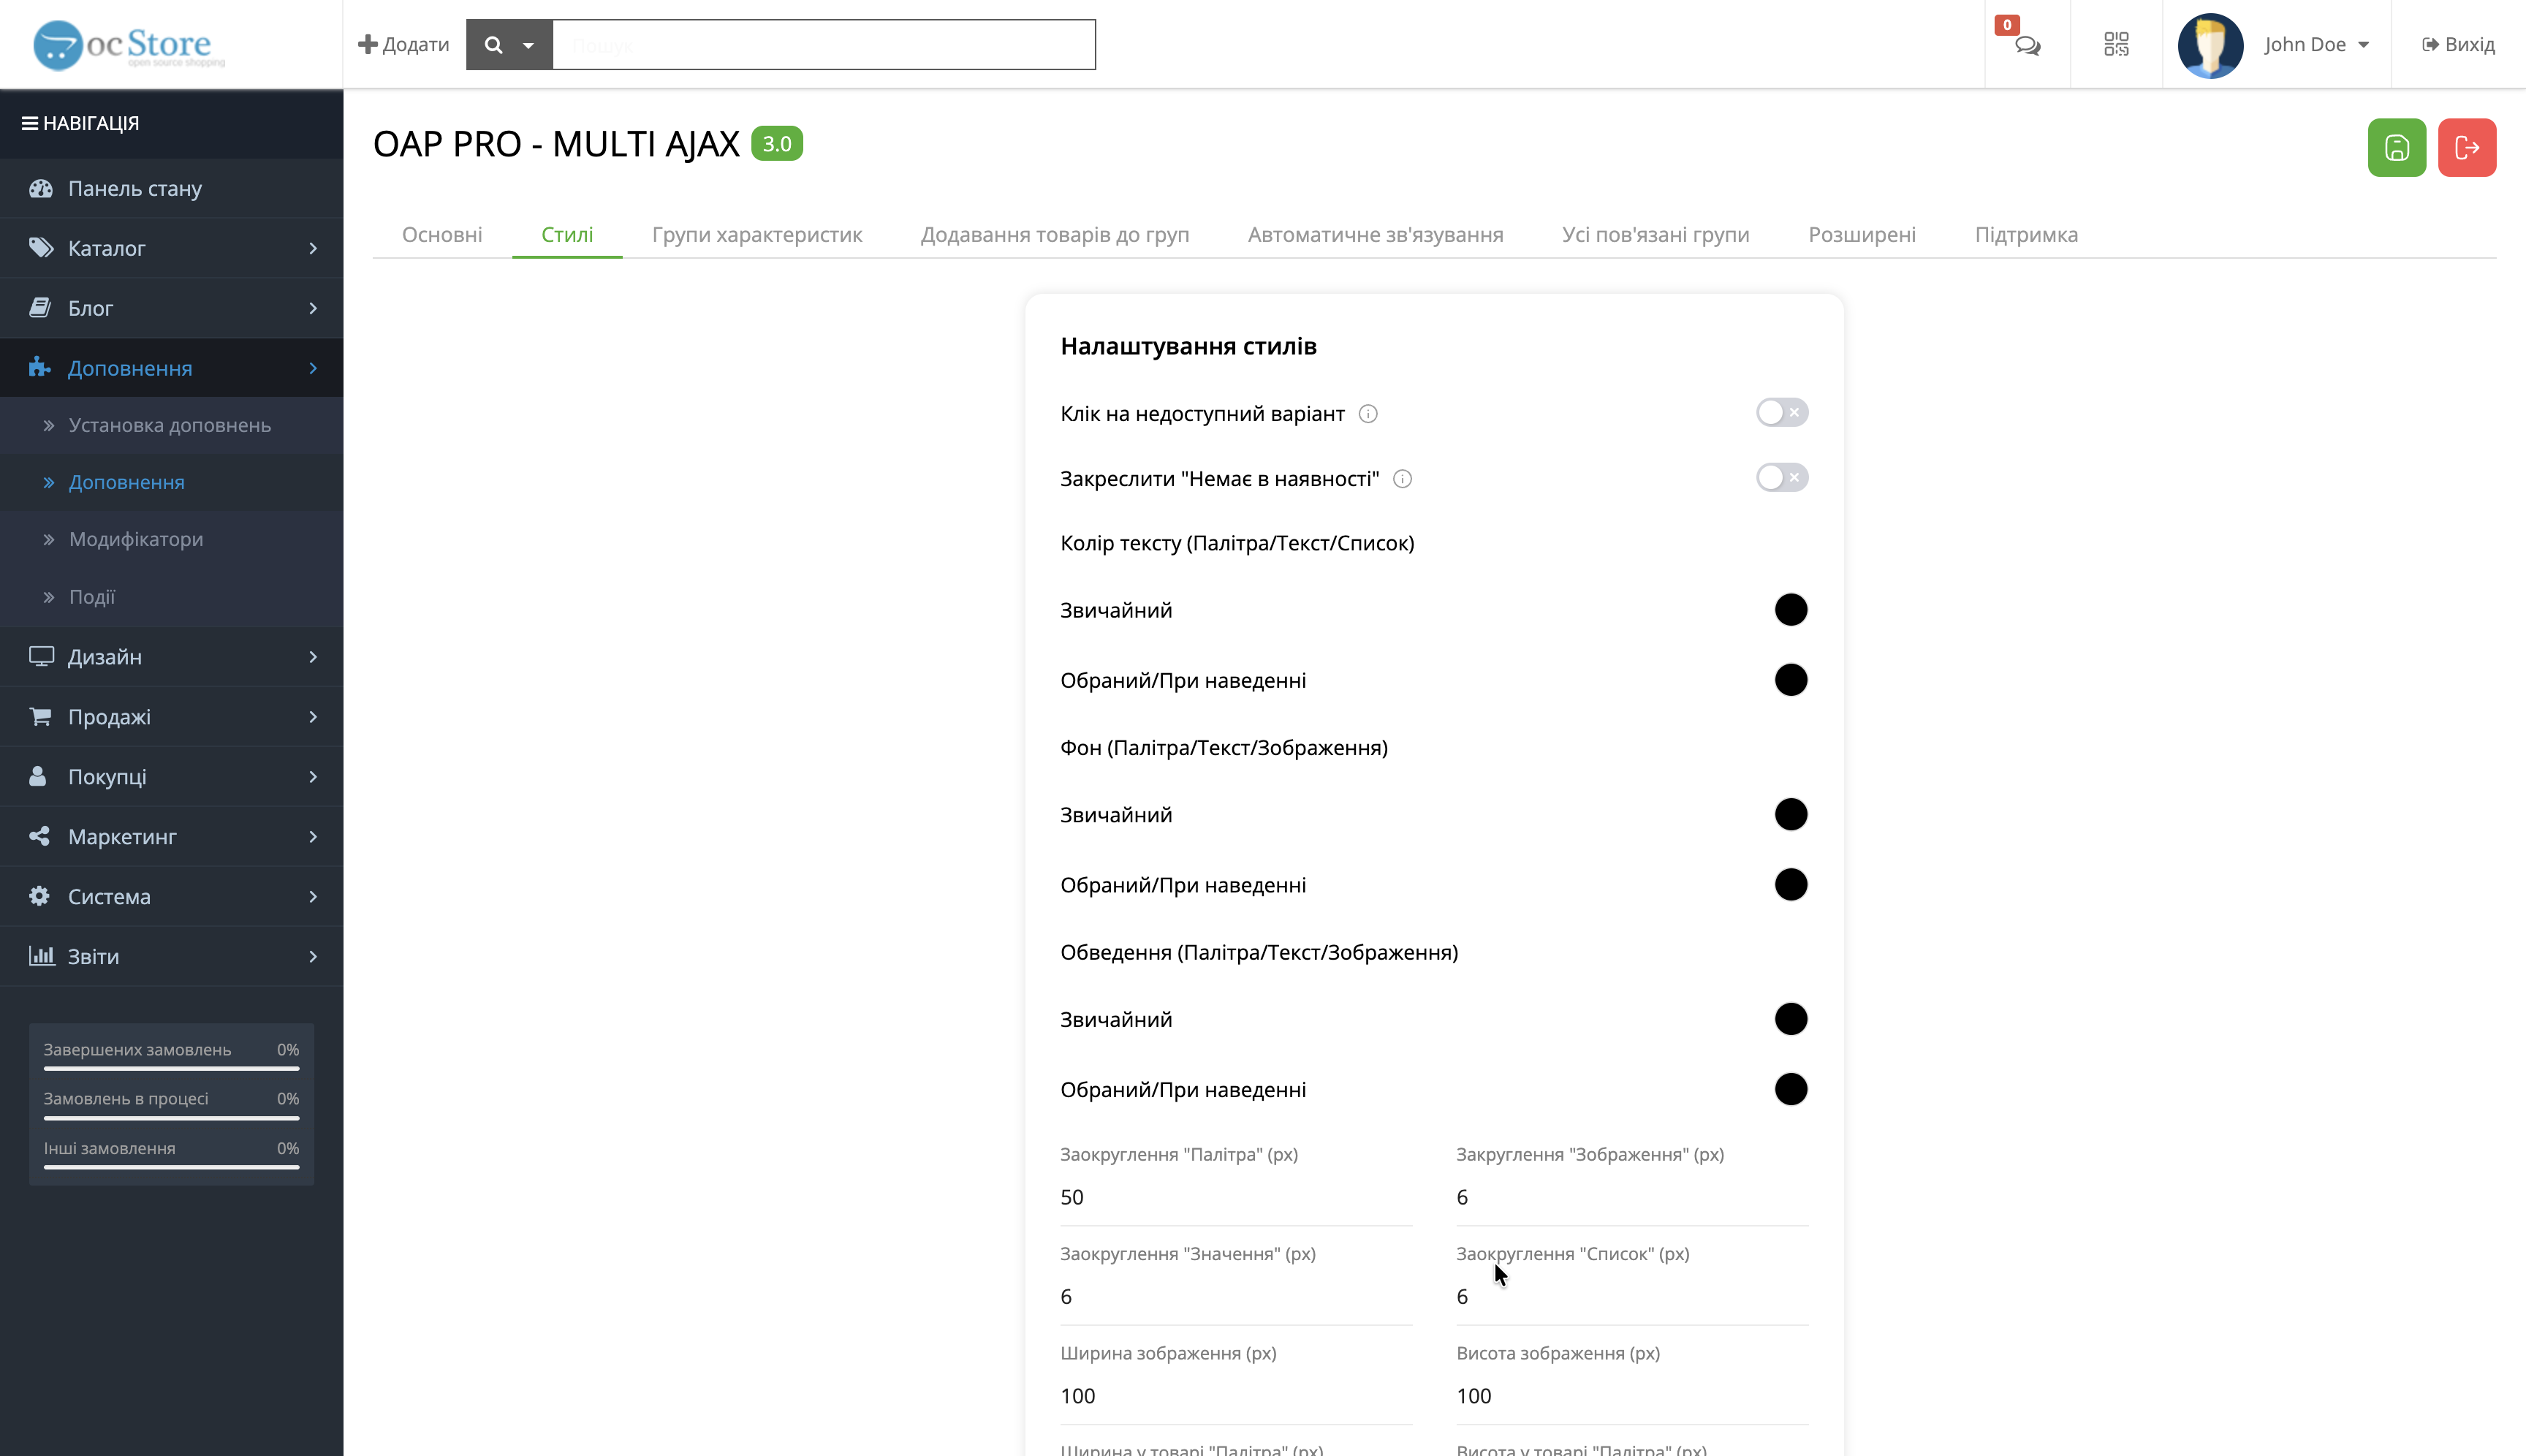Screen dimensions: 2526x1456
Task: Click info icon beside "Клік на недоступний варіант"
Action: [x=1368, y=414]
